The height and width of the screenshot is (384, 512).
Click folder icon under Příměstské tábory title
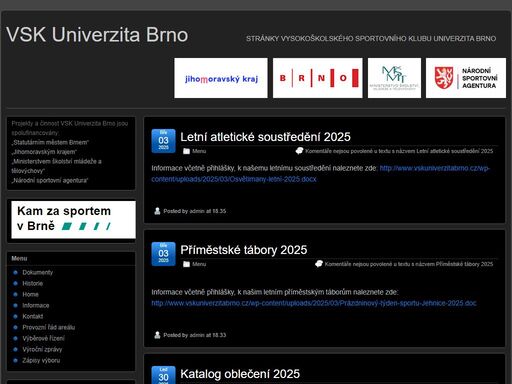coord(186,264)
